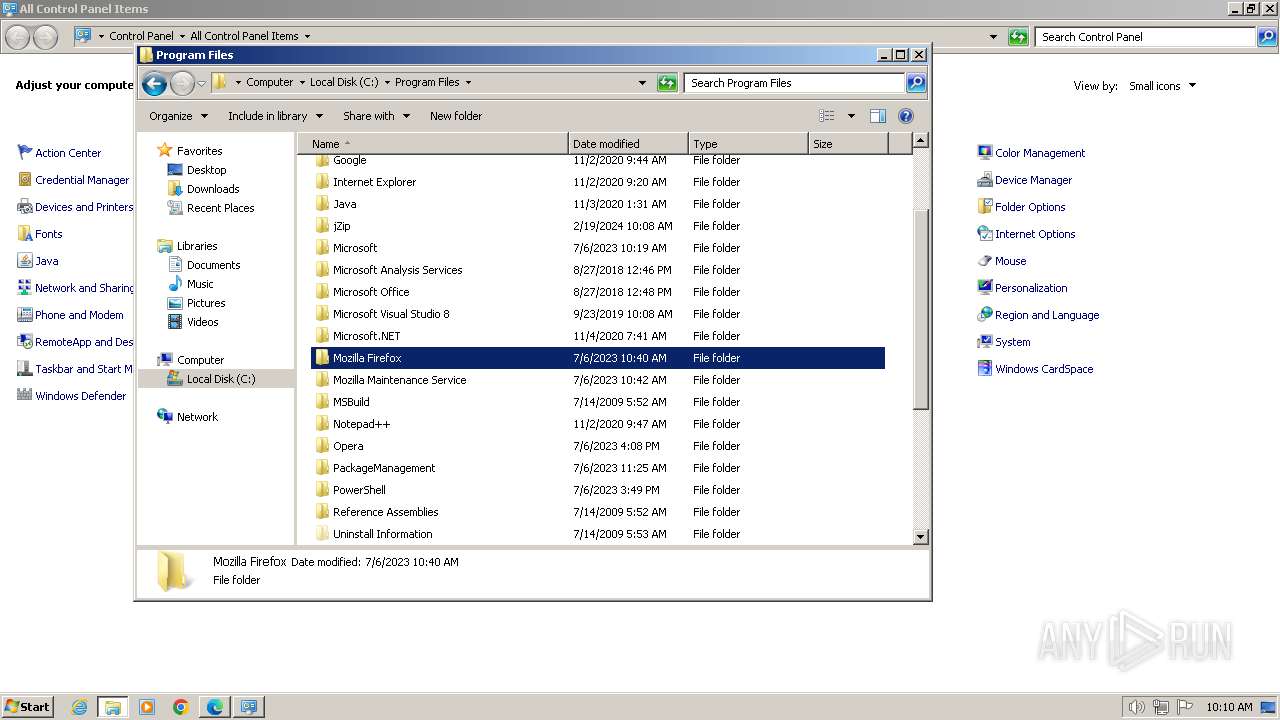Open the View by Small icons dropdown
The image size is (1280, 720).
[1162, 86]
